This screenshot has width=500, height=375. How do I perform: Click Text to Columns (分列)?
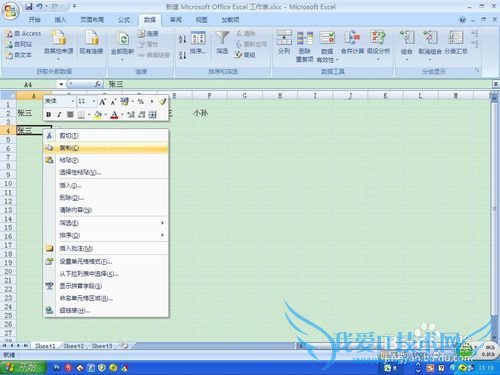284,42
